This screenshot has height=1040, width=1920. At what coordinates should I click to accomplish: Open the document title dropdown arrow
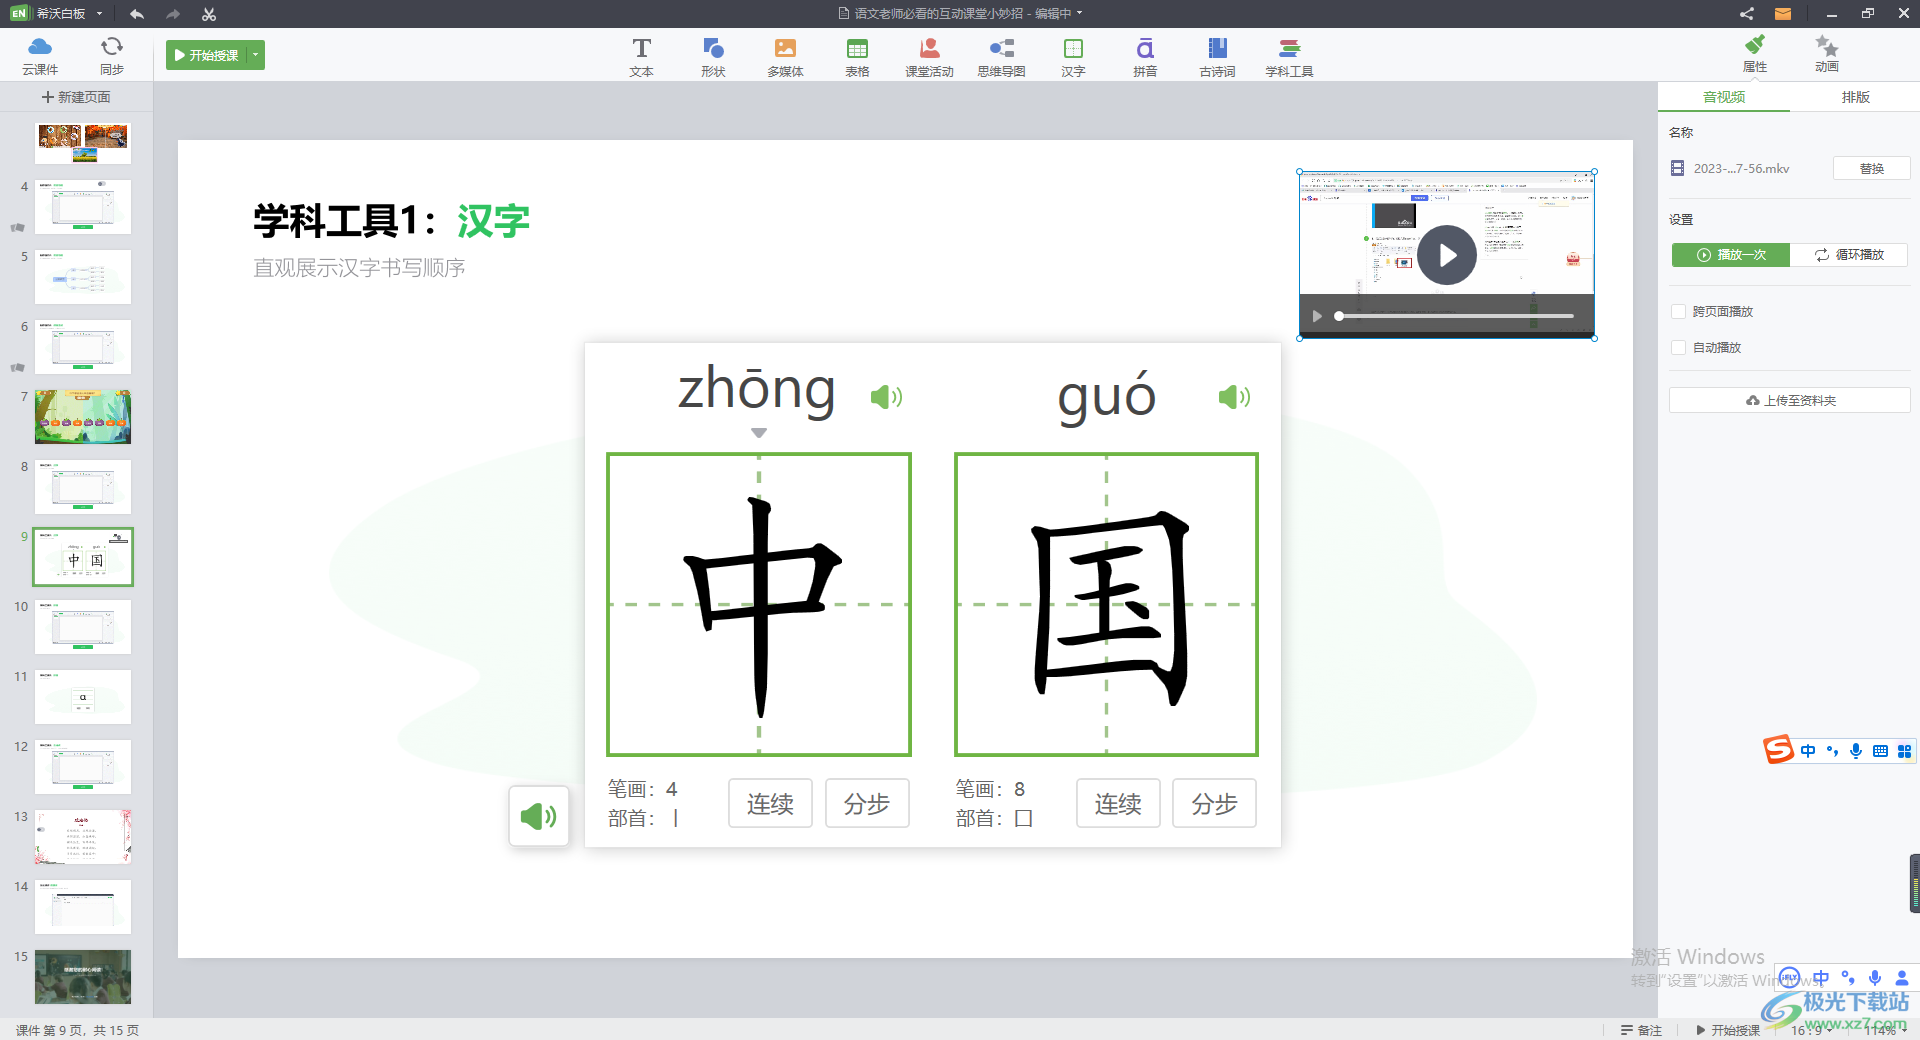point(1080,13)
